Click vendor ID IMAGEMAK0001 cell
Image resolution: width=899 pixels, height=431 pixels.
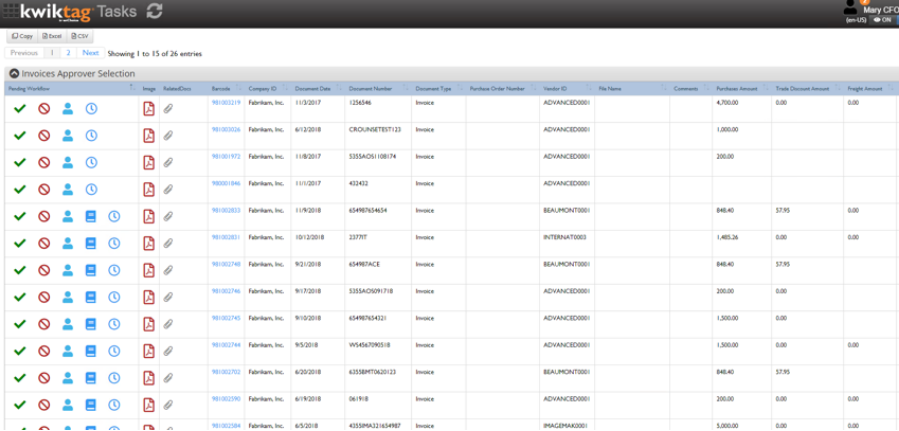point(566,426)
